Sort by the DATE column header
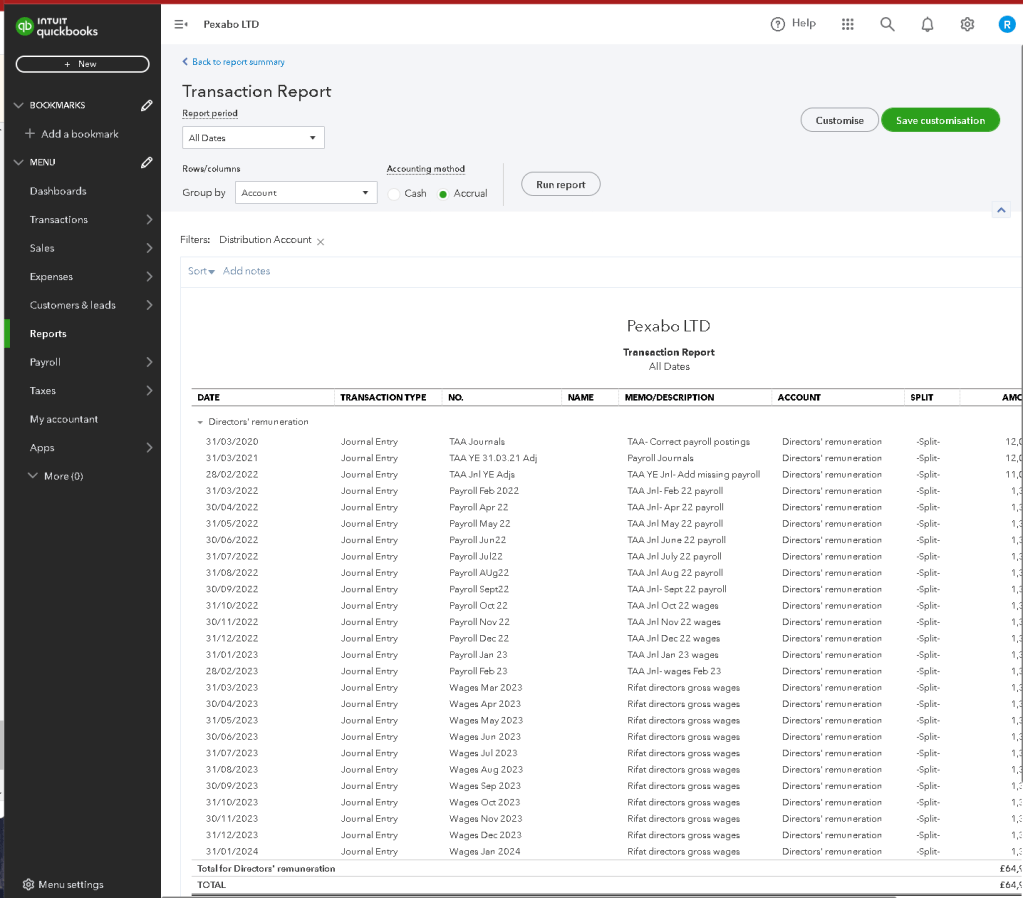1023x898 pixels. click(x=209, y=397)
